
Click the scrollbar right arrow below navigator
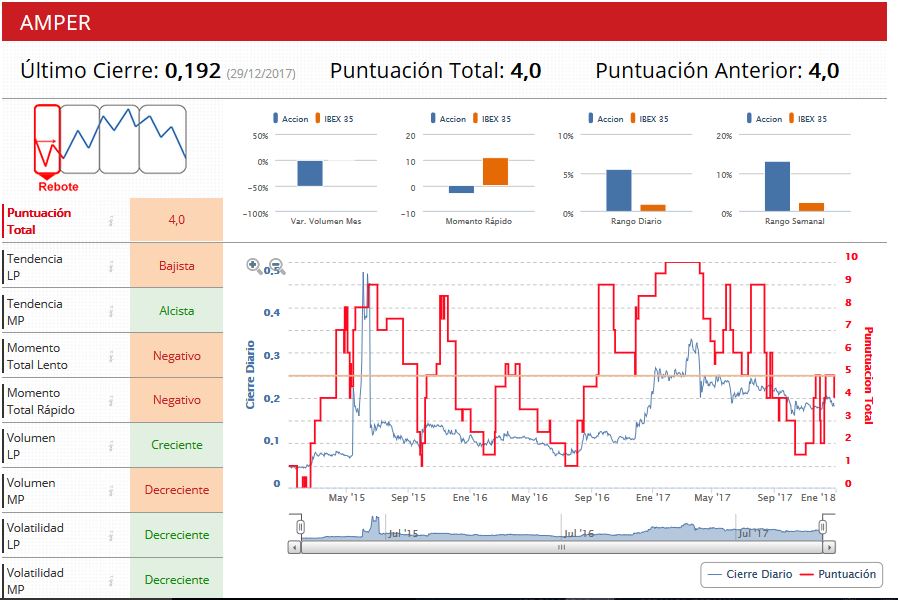[829, 547]
